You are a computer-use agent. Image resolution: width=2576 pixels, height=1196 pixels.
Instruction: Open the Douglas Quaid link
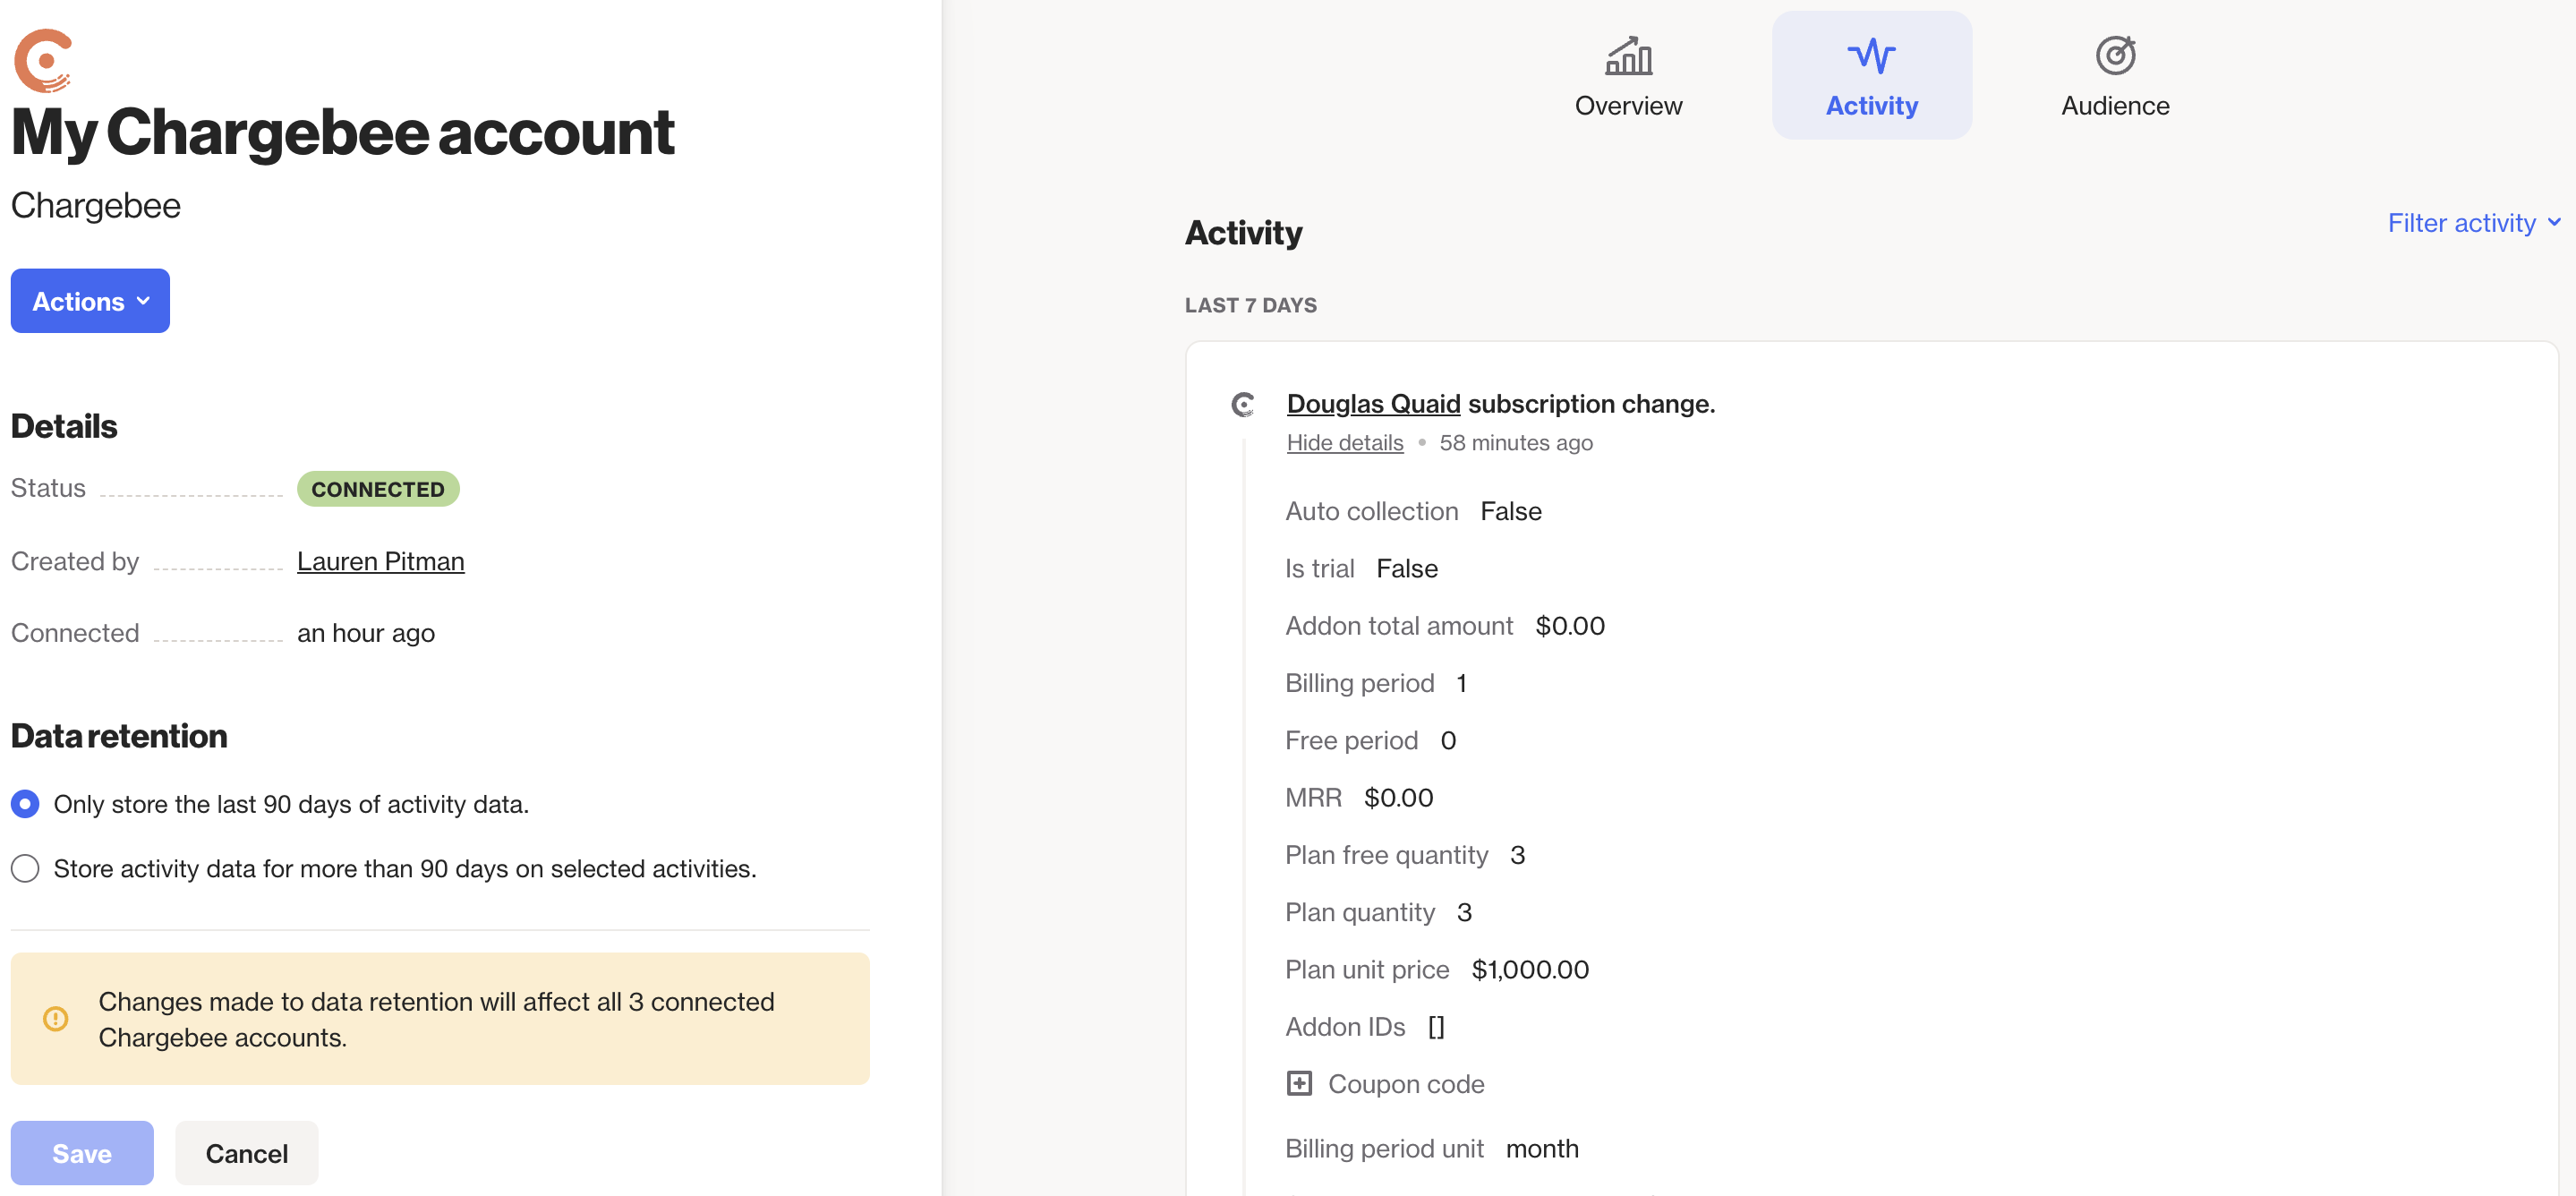pos(1373,403)
